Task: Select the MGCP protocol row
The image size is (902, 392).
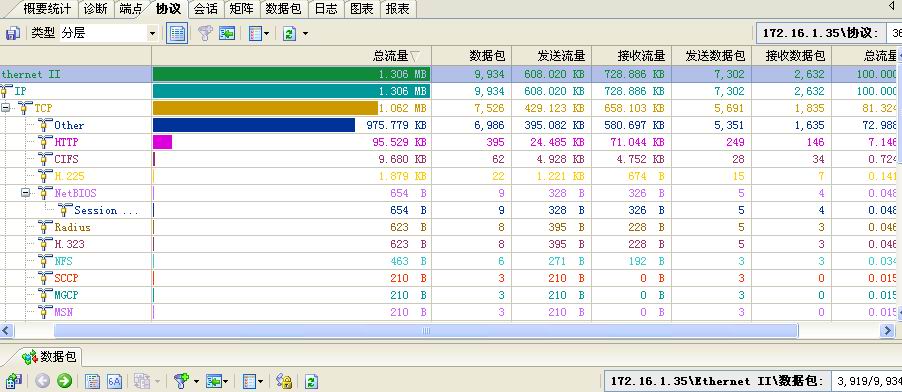Action: click(x=449, y=295)
